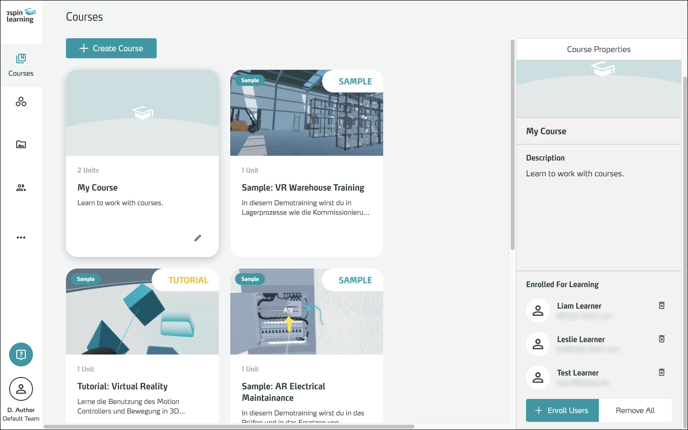The width and height of the screenshot is (688, 430).
Task: Click the 3spin learning logo
Action: click(21, 15)
